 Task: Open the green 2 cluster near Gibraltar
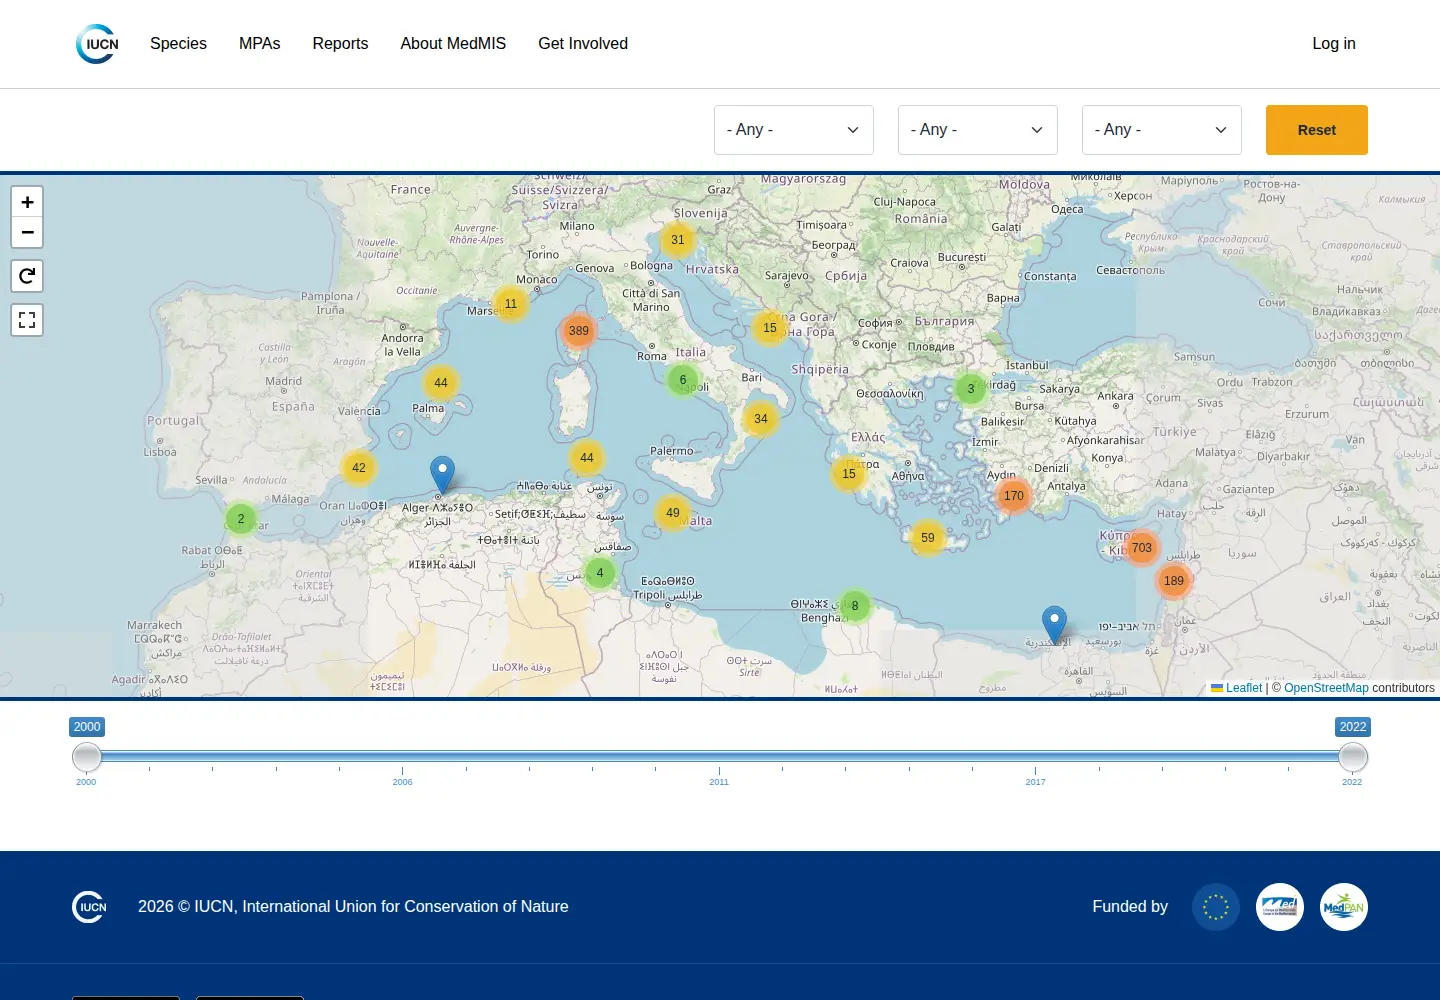click(241, 519)
